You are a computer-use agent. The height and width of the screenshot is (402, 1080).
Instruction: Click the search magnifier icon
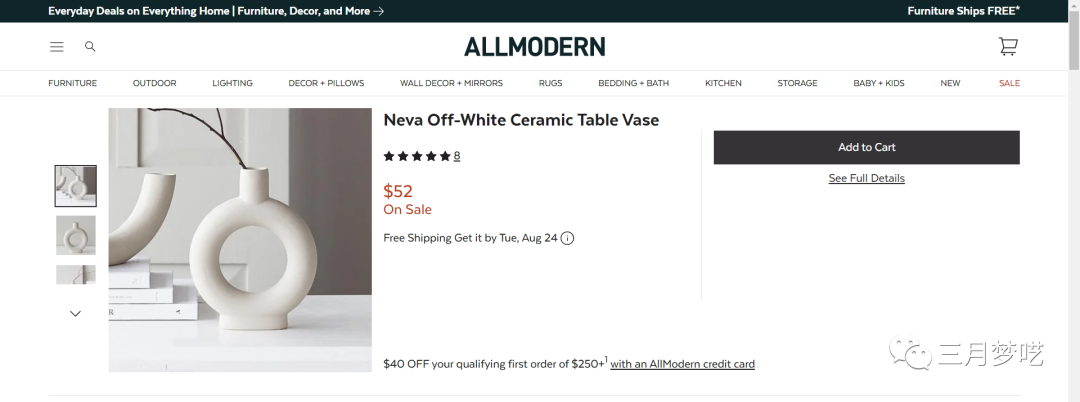pyautogui.click(x=90, y=47)
